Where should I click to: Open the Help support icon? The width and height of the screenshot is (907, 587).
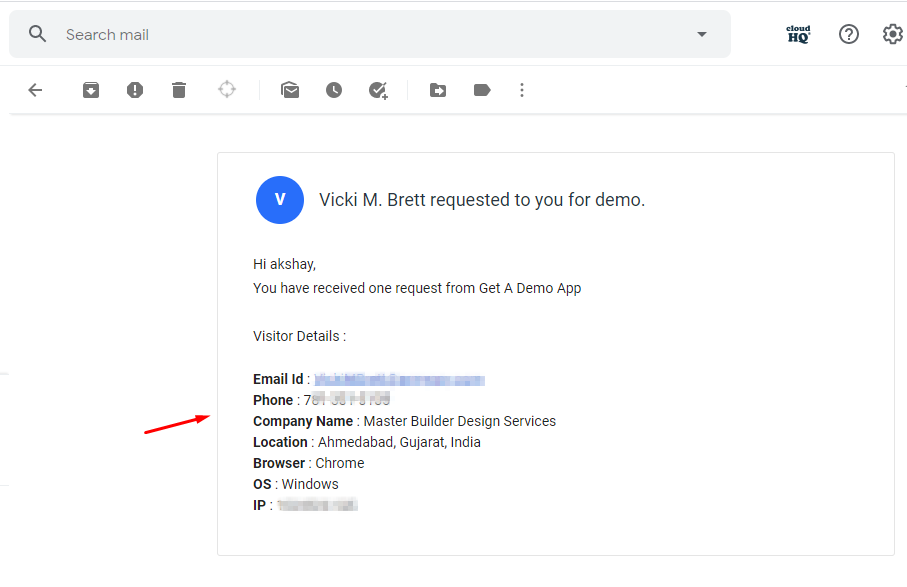click(849, 34)
